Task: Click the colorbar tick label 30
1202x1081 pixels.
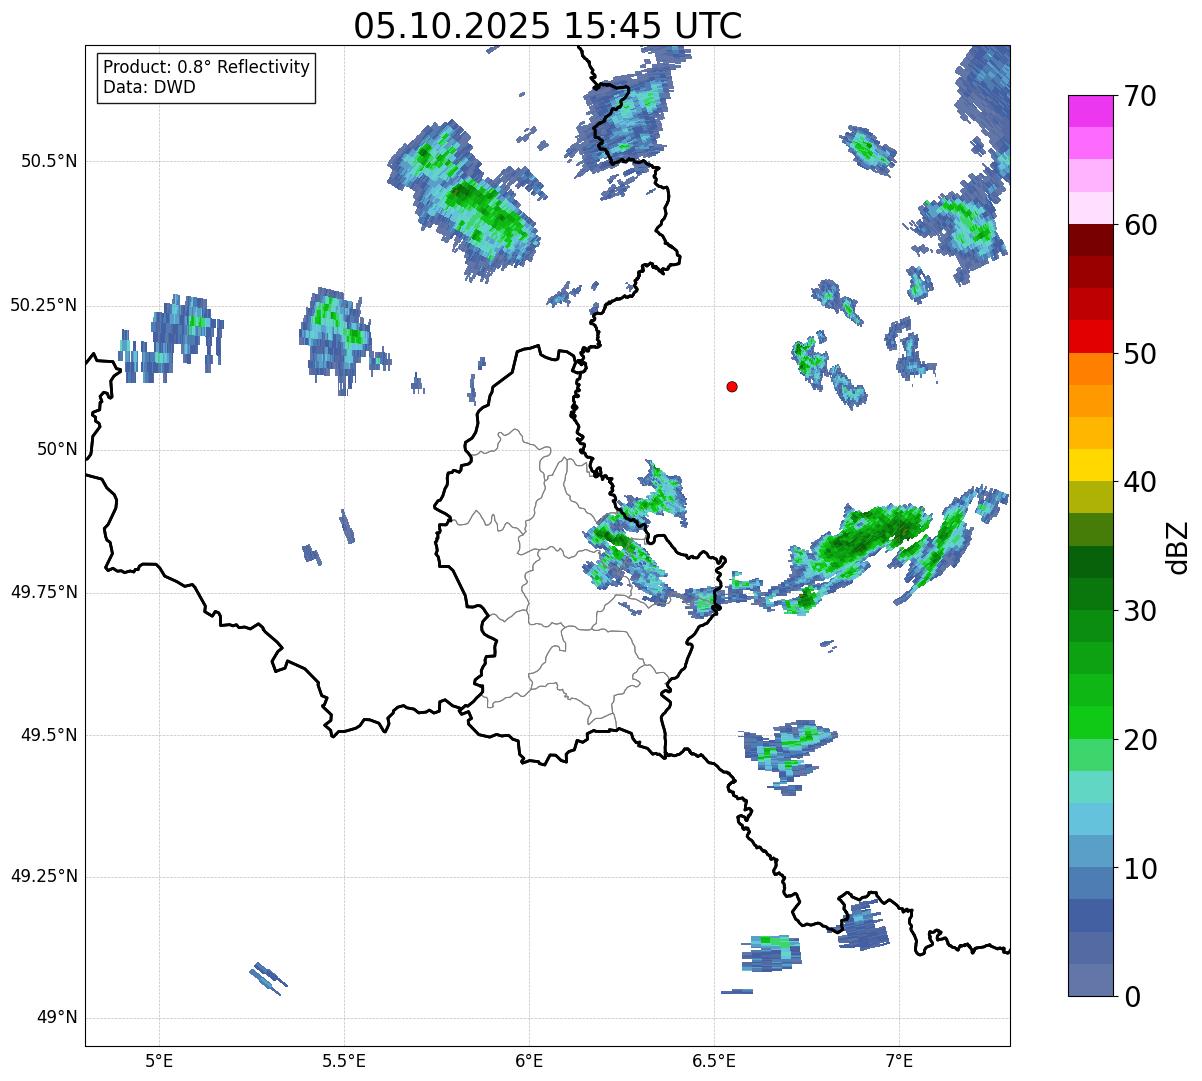Action: [x=1140, y=611]
